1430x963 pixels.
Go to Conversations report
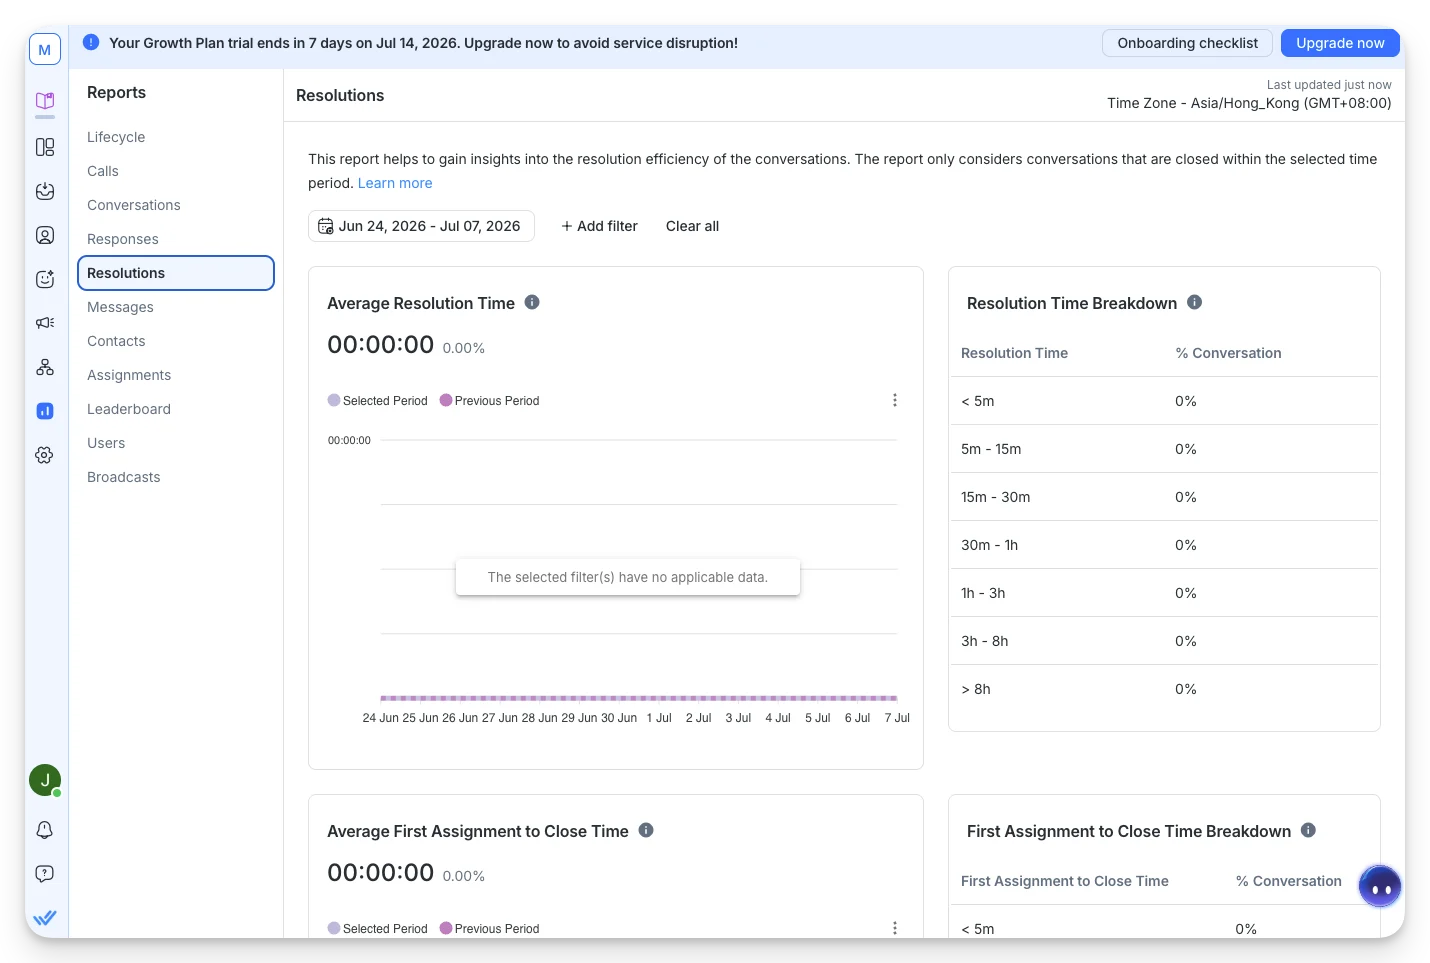point(134,205)
